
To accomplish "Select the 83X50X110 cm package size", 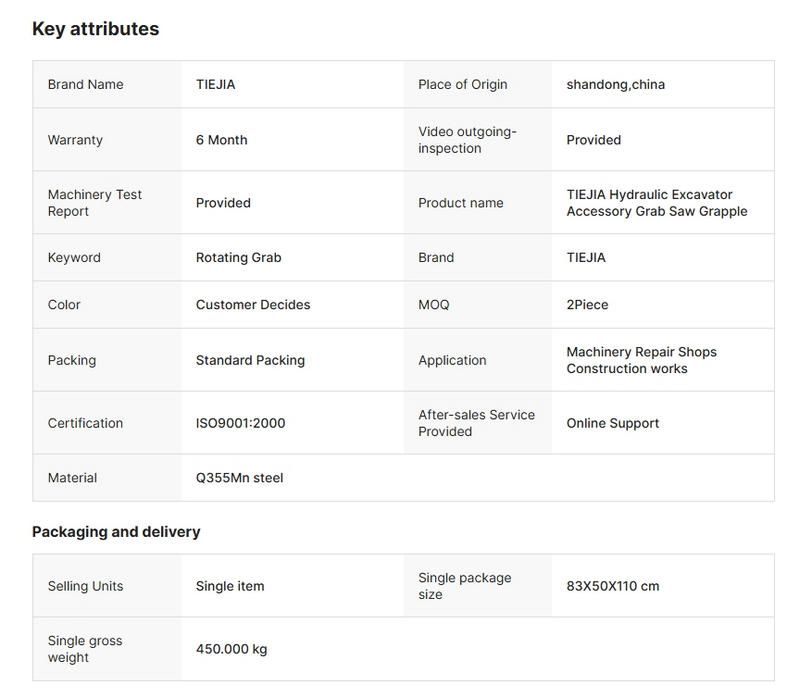I will pos(612,586).
